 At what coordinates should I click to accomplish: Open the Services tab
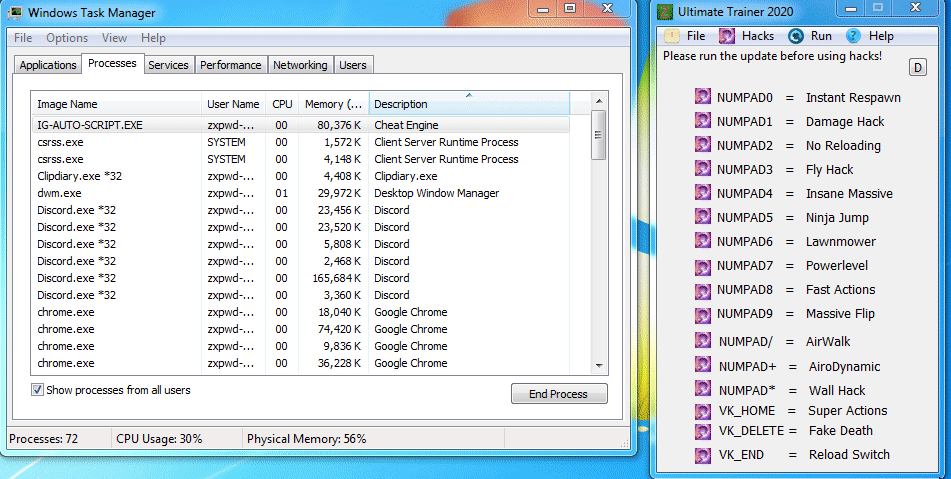coord(168,65)
